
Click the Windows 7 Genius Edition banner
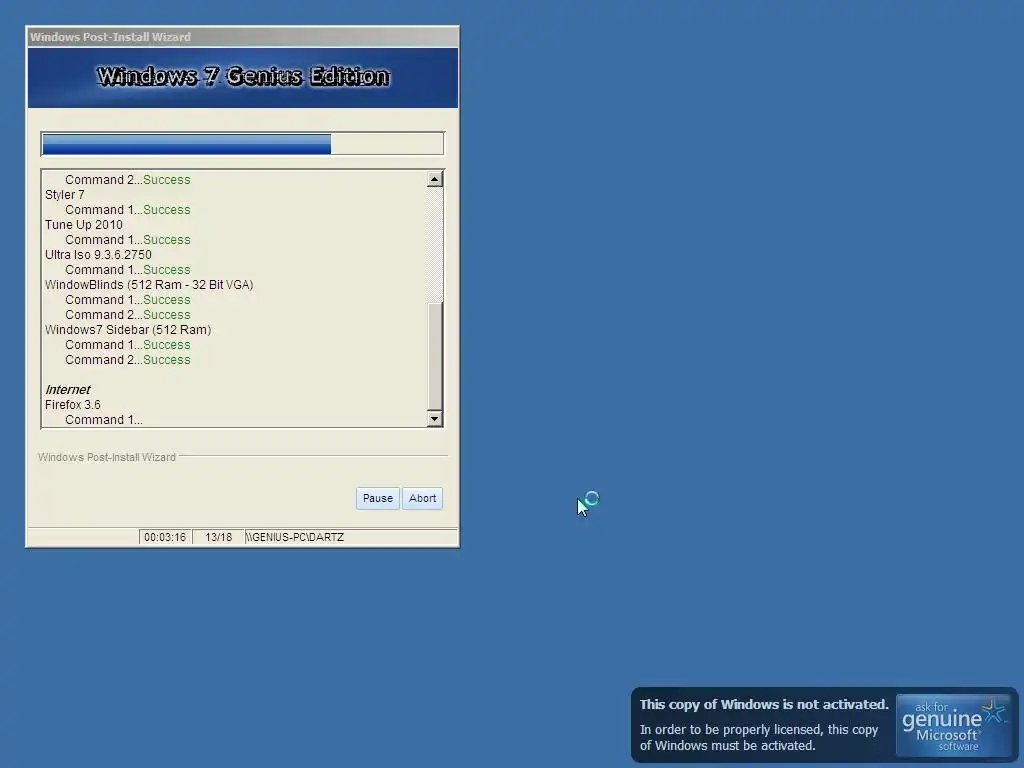(242, 78)
